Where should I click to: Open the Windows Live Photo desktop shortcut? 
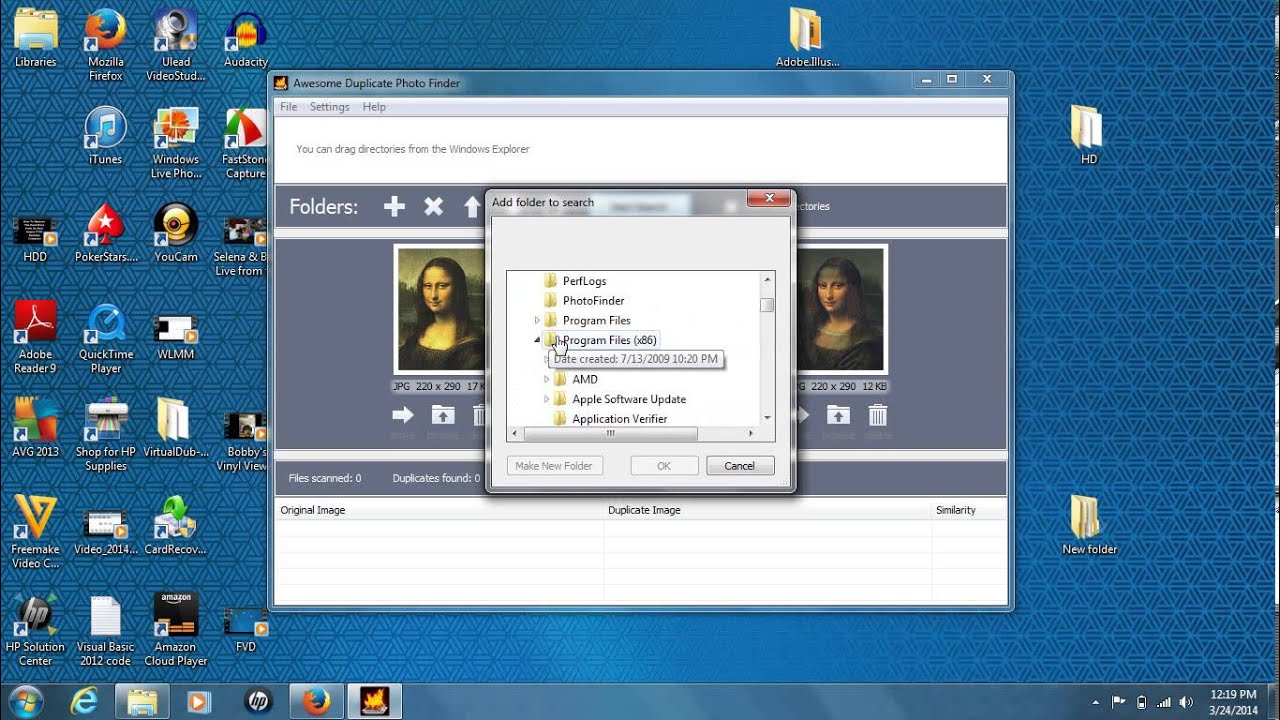[x=176, y=143]
